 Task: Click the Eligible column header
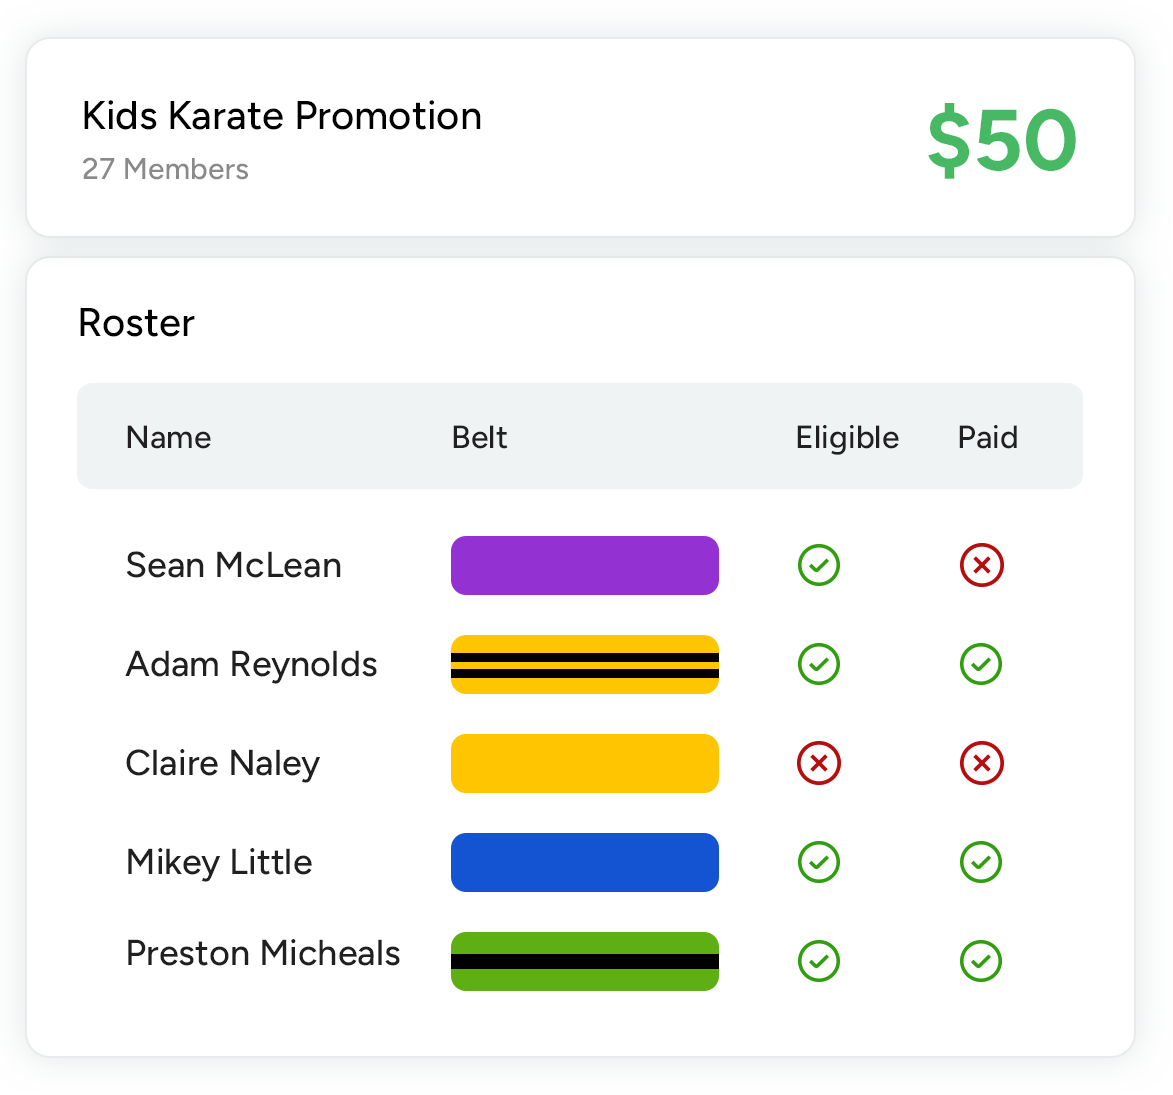[x=847, y=437]
